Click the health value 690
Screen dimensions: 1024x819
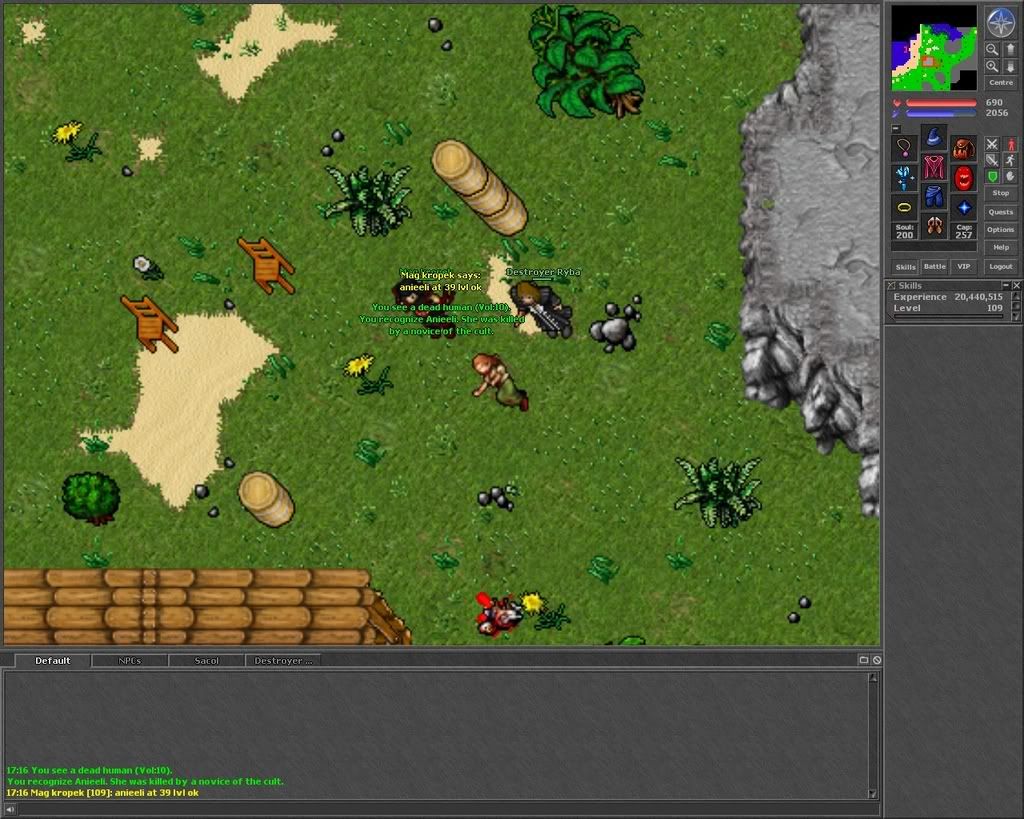click(994, 103)
